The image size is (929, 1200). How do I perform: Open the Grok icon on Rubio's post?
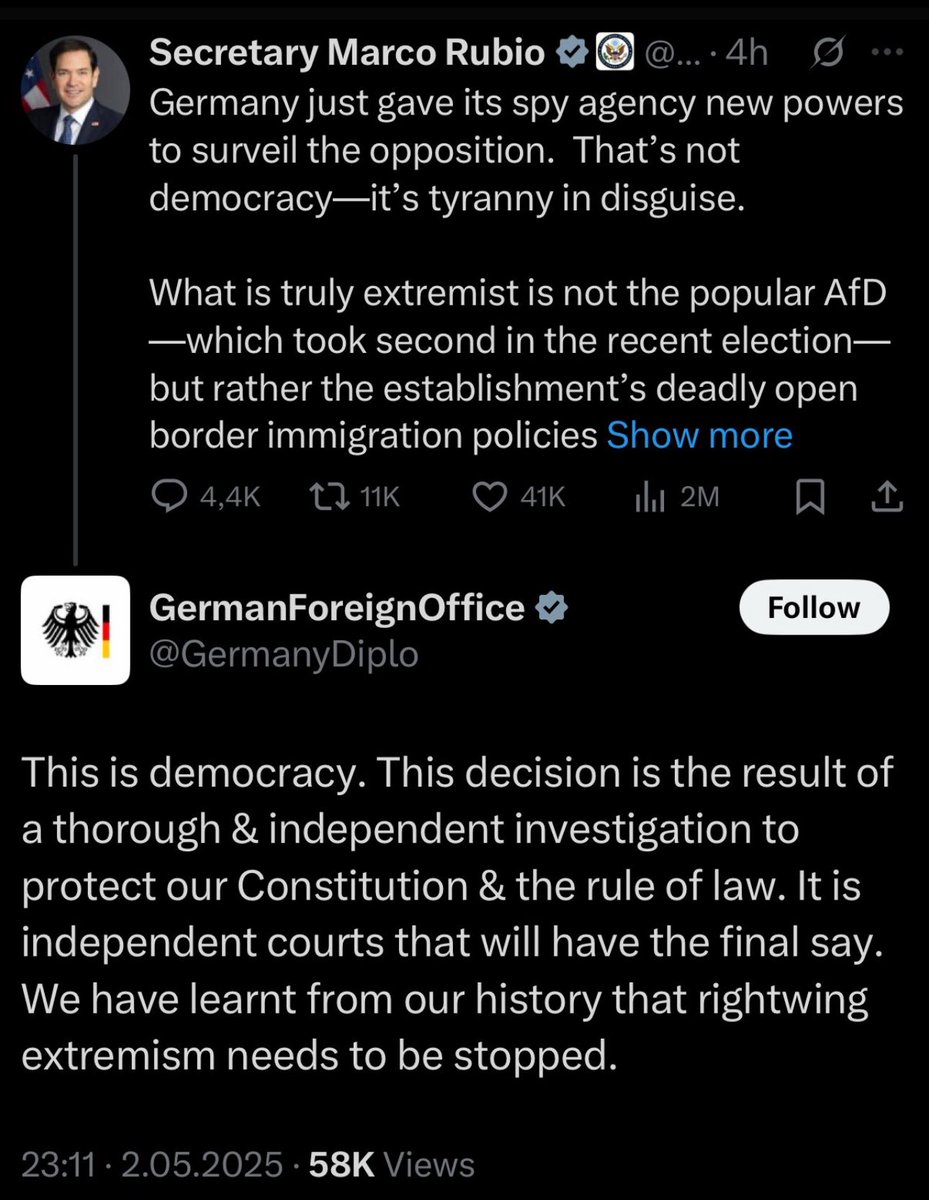pyautogui.click(x=825, y=52)
